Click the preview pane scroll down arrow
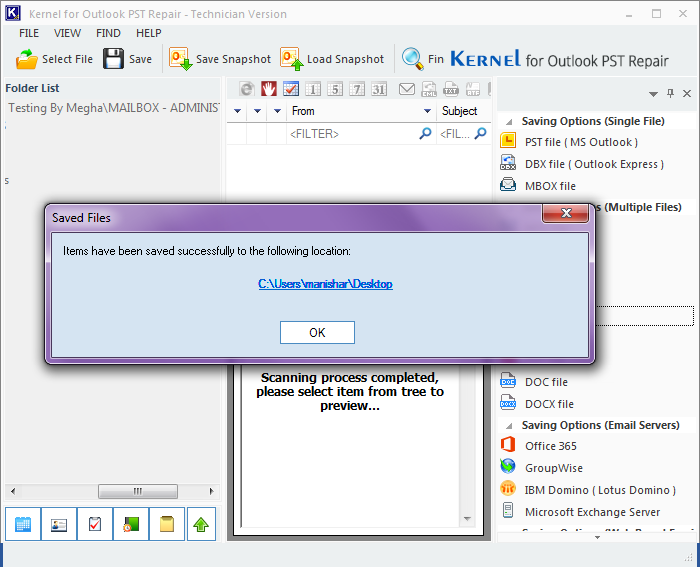 pos(467,519)
